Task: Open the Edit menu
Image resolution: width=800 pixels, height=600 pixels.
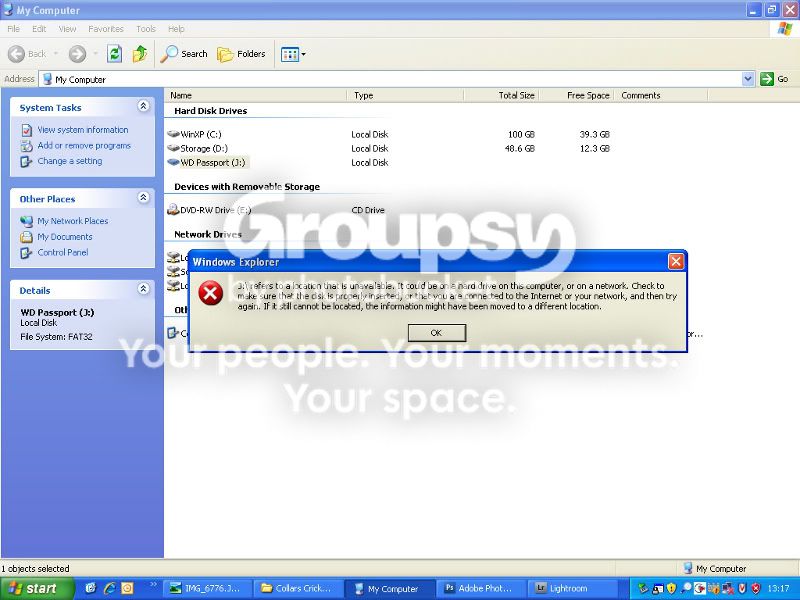Action: pyautogui.click(x=39, y=29)
